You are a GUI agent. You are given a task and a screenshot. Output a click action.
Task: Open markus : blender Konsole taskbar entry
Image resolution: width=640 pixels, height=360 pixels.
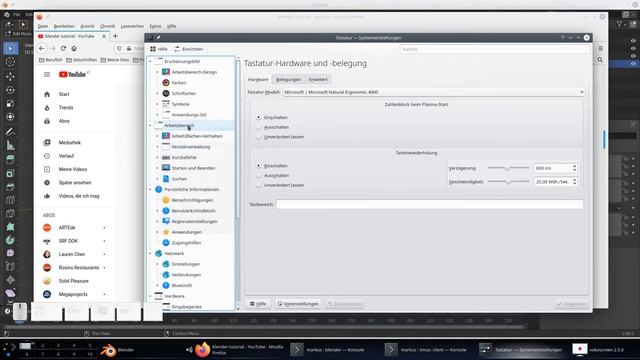[328, 350]
